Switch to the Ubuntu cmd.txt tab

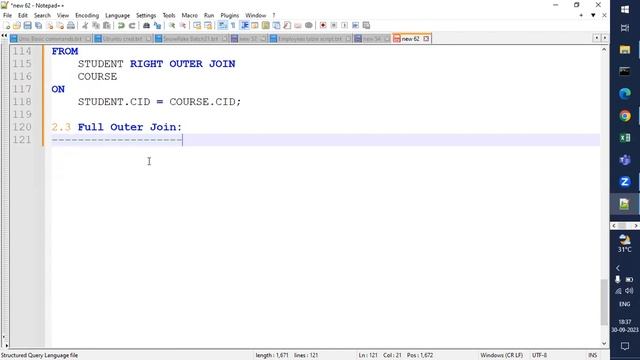122,39
